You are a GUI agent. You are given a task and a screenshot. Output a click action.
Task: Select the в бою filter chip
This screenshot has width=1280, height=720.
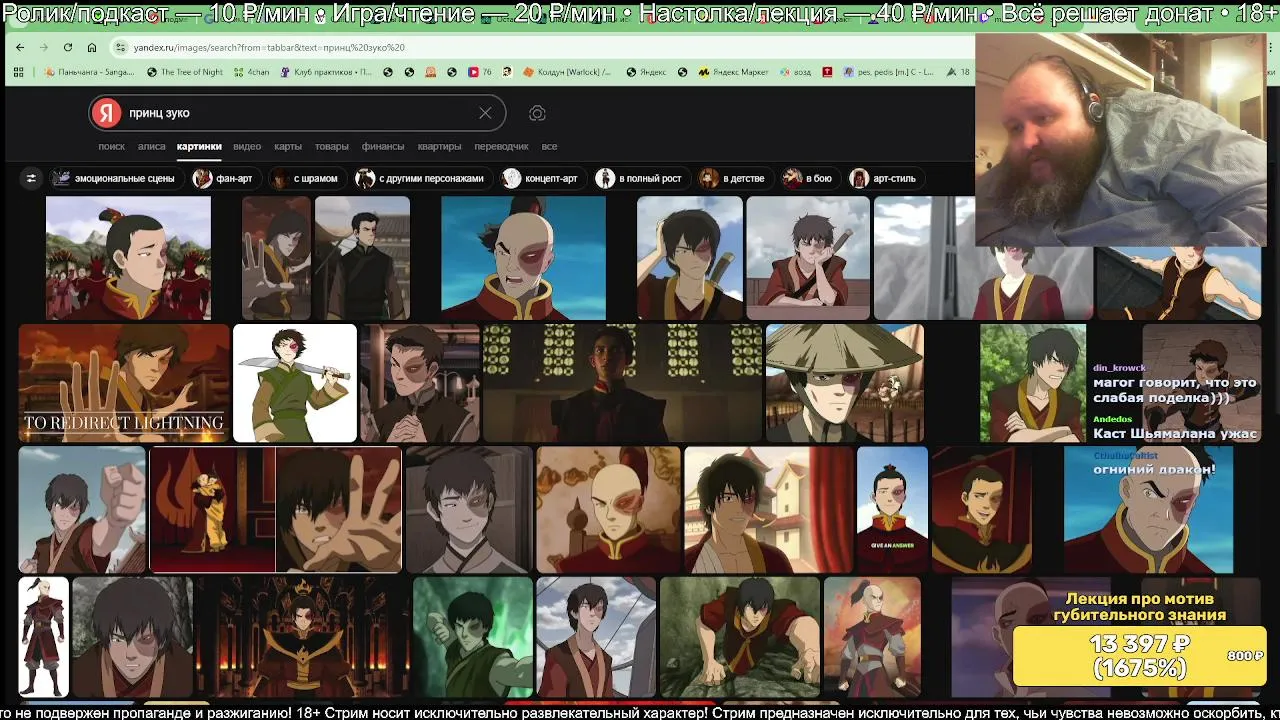click(x=808, y=178)
